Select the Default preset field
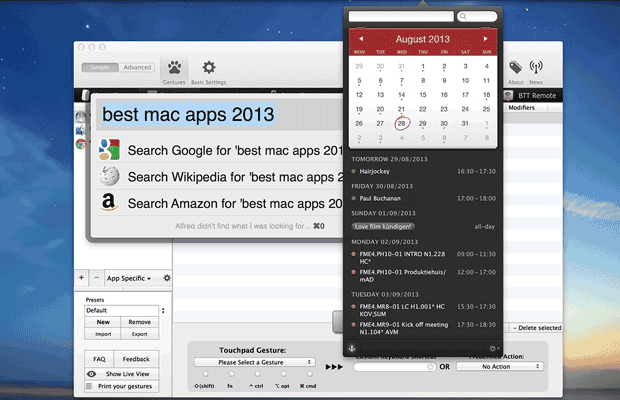 tap(121, 311)
